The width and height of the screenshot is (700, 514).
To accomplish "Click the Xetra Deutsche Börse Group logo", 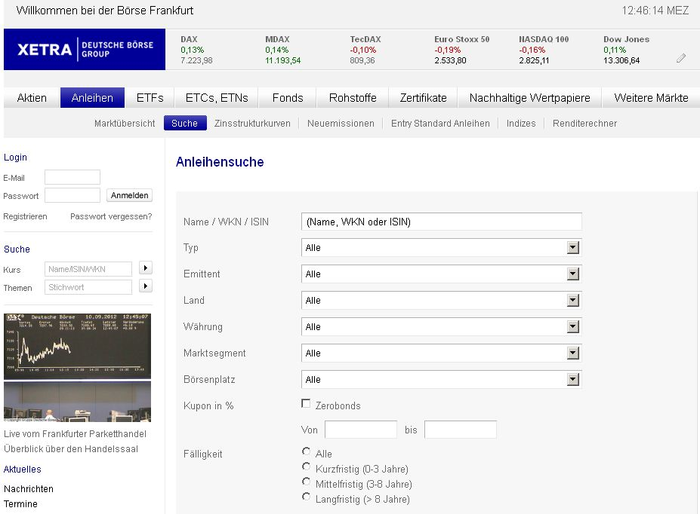I will pos(84,49).
